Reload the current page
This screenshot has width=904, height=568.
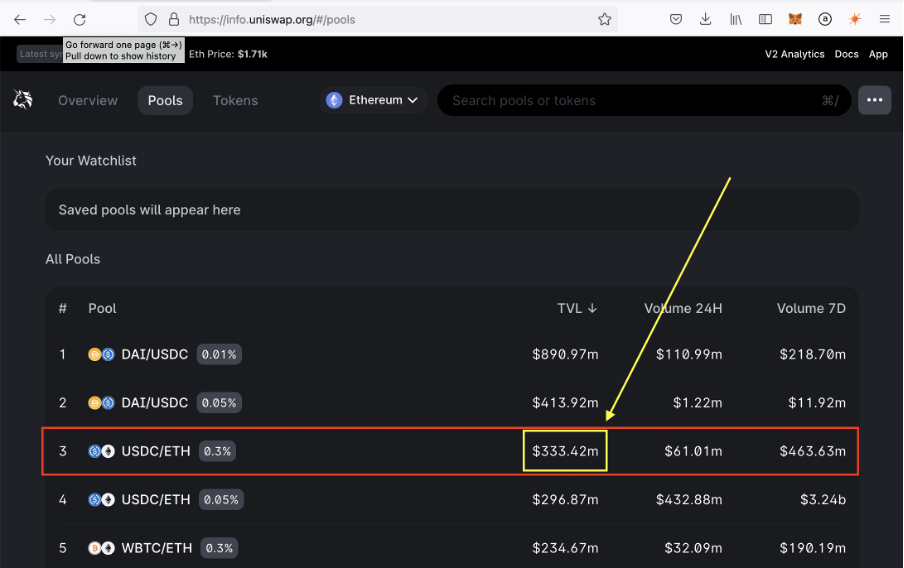pos(80,20)
